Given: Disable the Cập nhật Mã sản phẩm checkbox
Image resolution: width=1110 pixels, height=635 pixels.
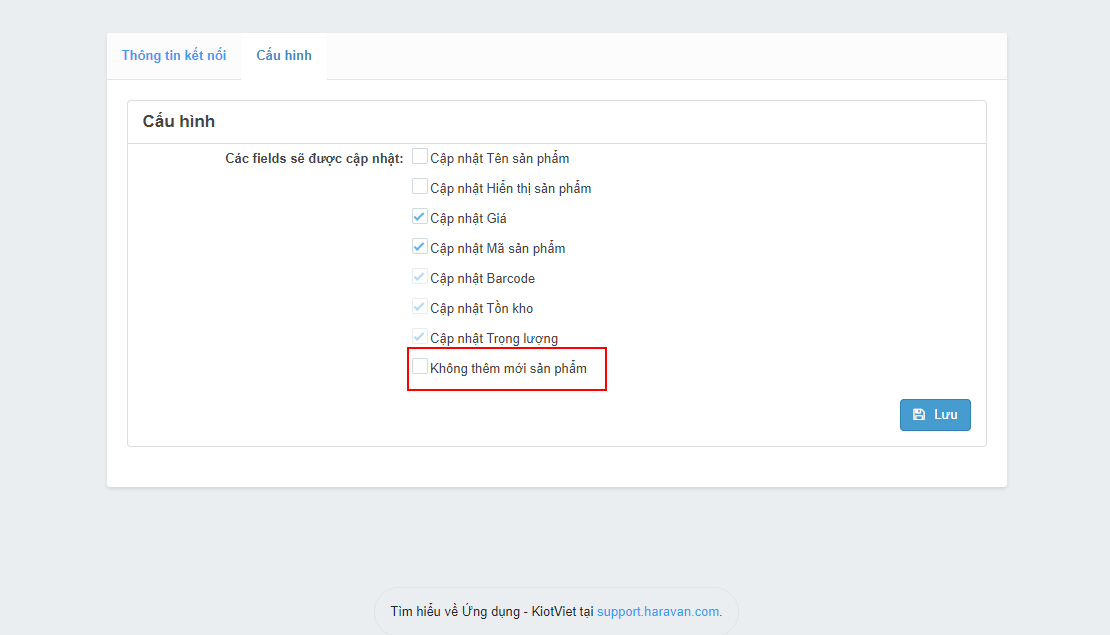Looking at the screenshot, I should pyautogui.click(x=420, y=247).
